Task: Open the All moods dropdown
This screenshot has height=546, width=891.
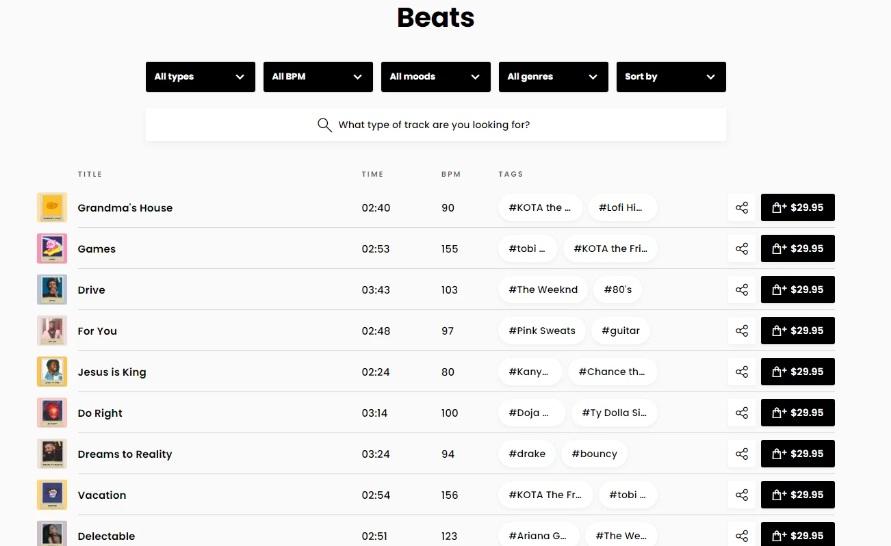Action: click(x=436, y=77)
